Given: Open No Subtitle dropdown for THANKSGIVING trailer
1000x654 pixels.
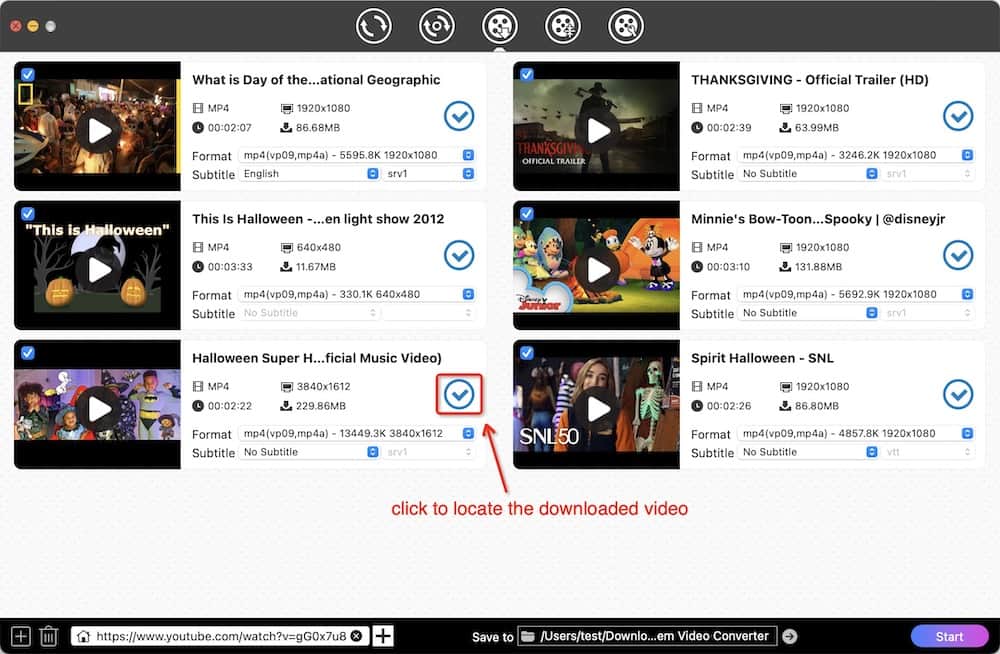Looking at the screenshot, I should (808, 174).
